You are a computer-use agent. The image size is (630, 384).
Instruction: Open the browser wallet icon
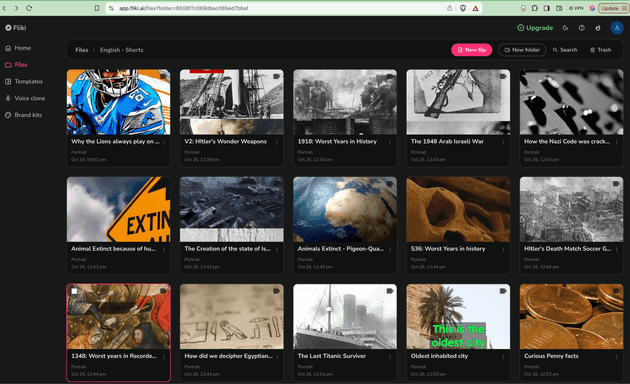(x=559, y=8)
